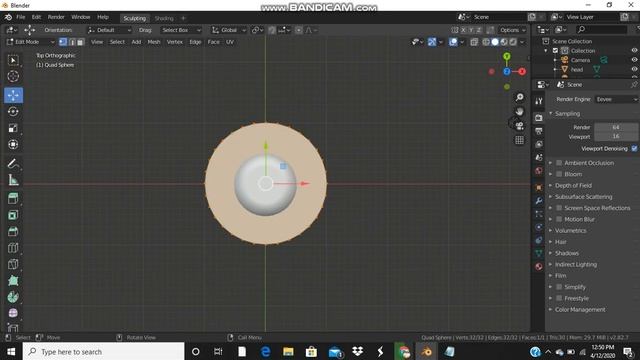
Task: Open the Output properties tab
Action: [539, 131]
